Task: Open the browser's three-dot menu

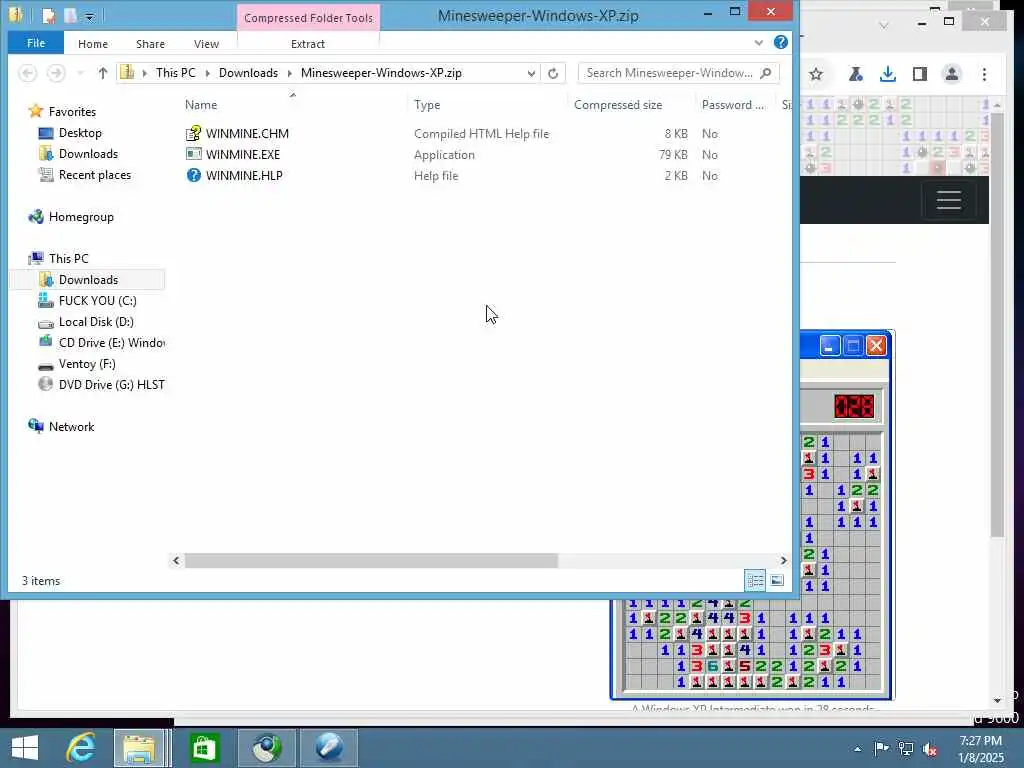Action: [984, 74]
